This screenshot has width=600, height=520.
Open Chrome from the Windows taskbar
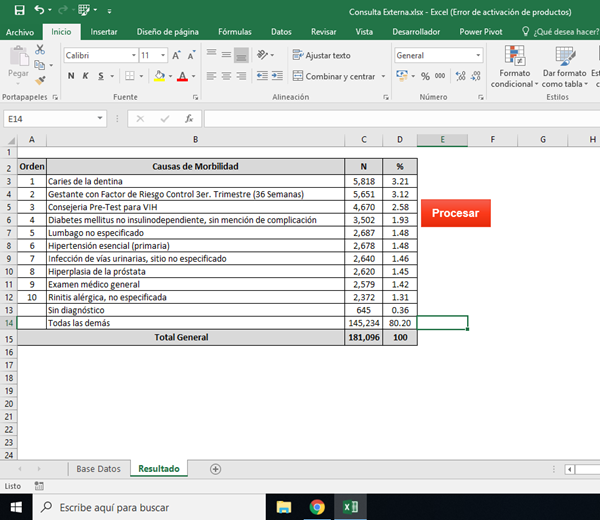317,507
